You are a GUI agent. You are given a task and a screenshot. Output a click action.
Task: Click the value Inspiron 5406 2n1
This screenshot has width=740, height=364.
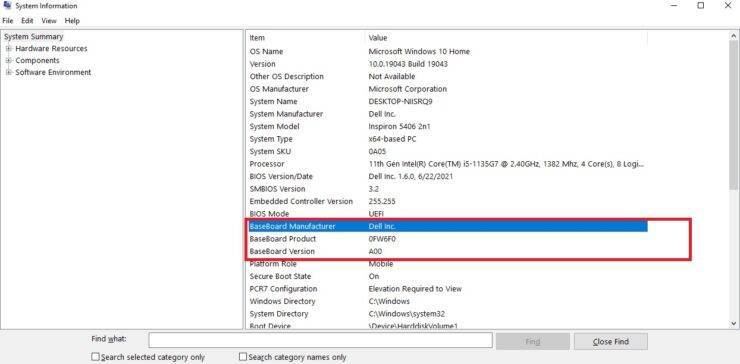coord(399,127)
